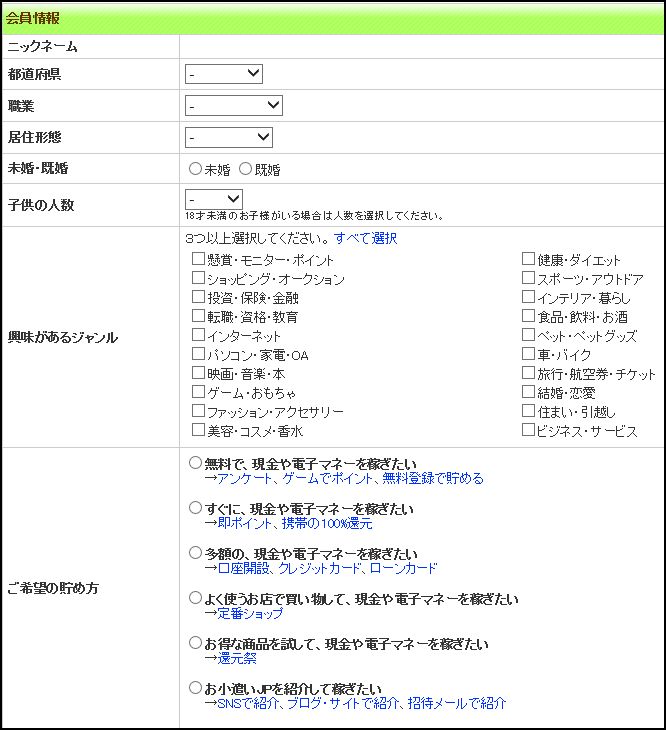Open the 子供の人数 dropdown
The image size is (666, 730).
coord(214,199)
